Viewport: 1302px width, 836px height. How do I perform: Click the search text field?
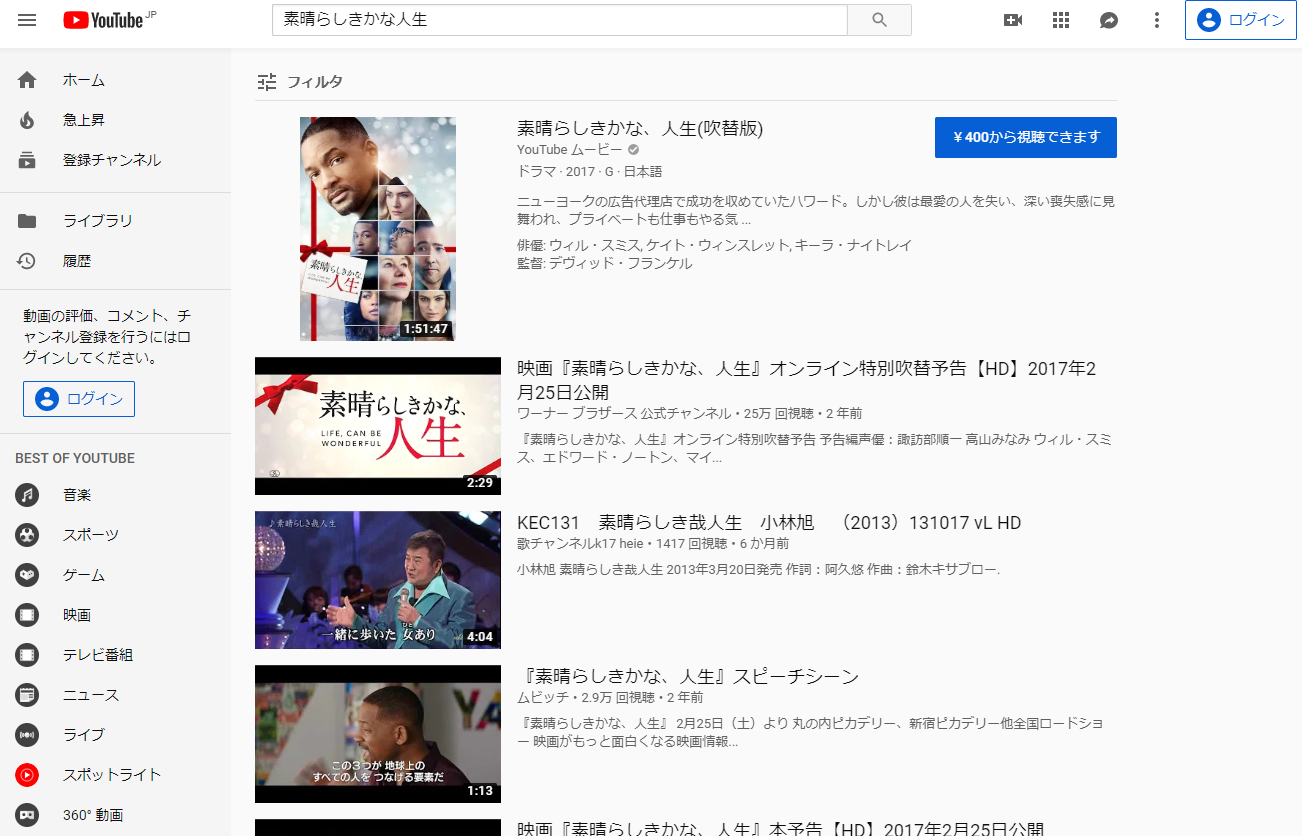559,20
